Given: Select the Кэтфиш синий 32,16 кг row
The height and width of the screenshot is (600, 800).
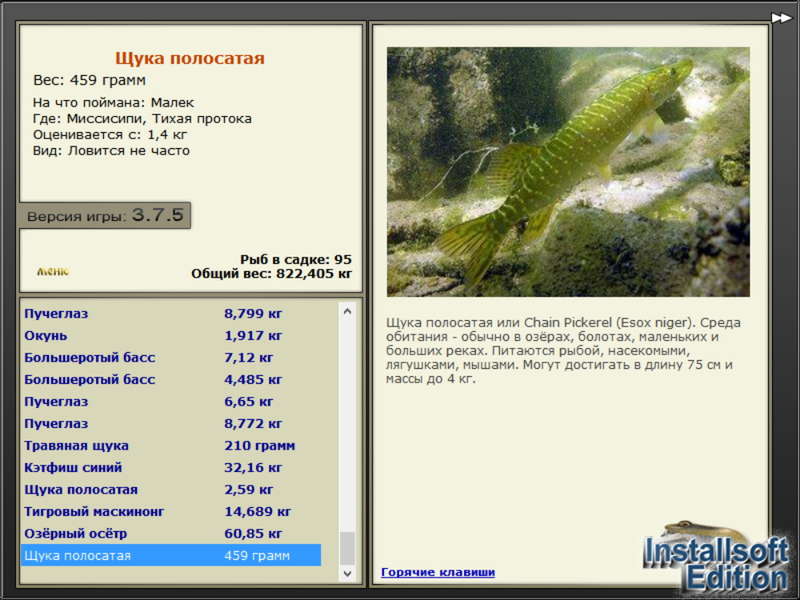Looking at the screenshot, I should coord(171,467).
